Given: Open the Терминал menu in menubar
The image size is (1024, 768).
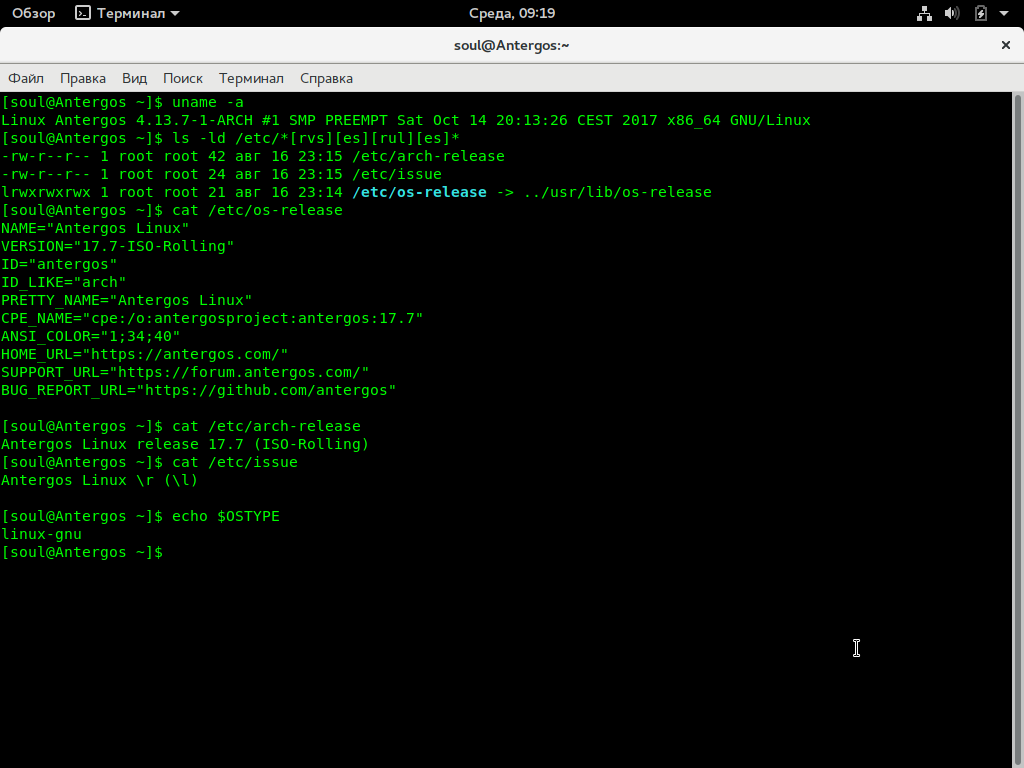Looking at the screenshot, I should click(x=251, y=78).
